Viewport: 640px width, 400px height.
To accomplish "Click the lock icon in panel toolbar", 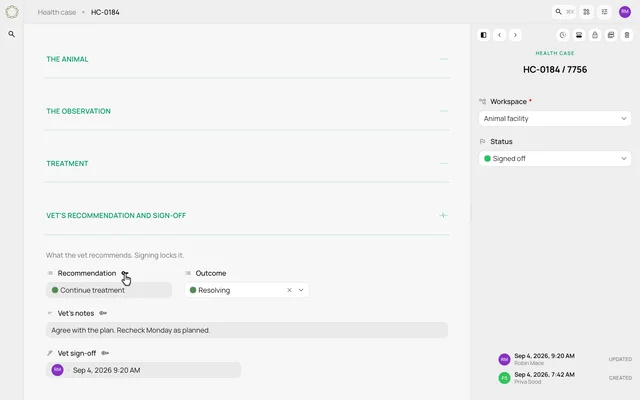I will coord(595,35).
